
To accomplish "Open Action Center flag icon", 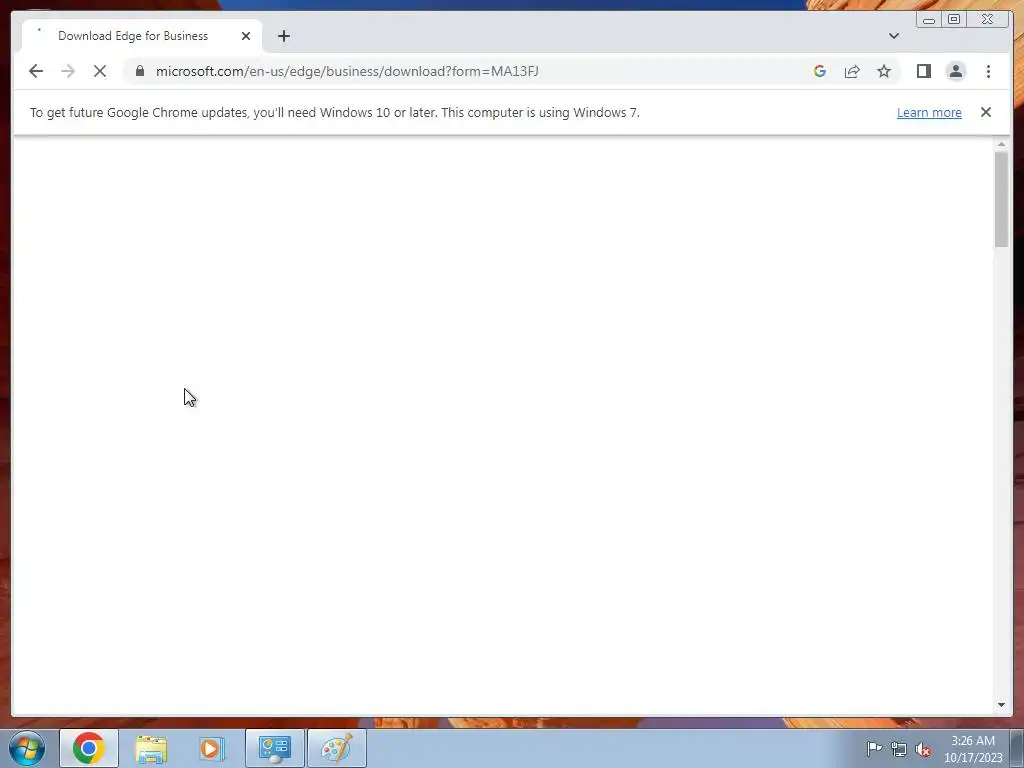I will click(874, 748).
